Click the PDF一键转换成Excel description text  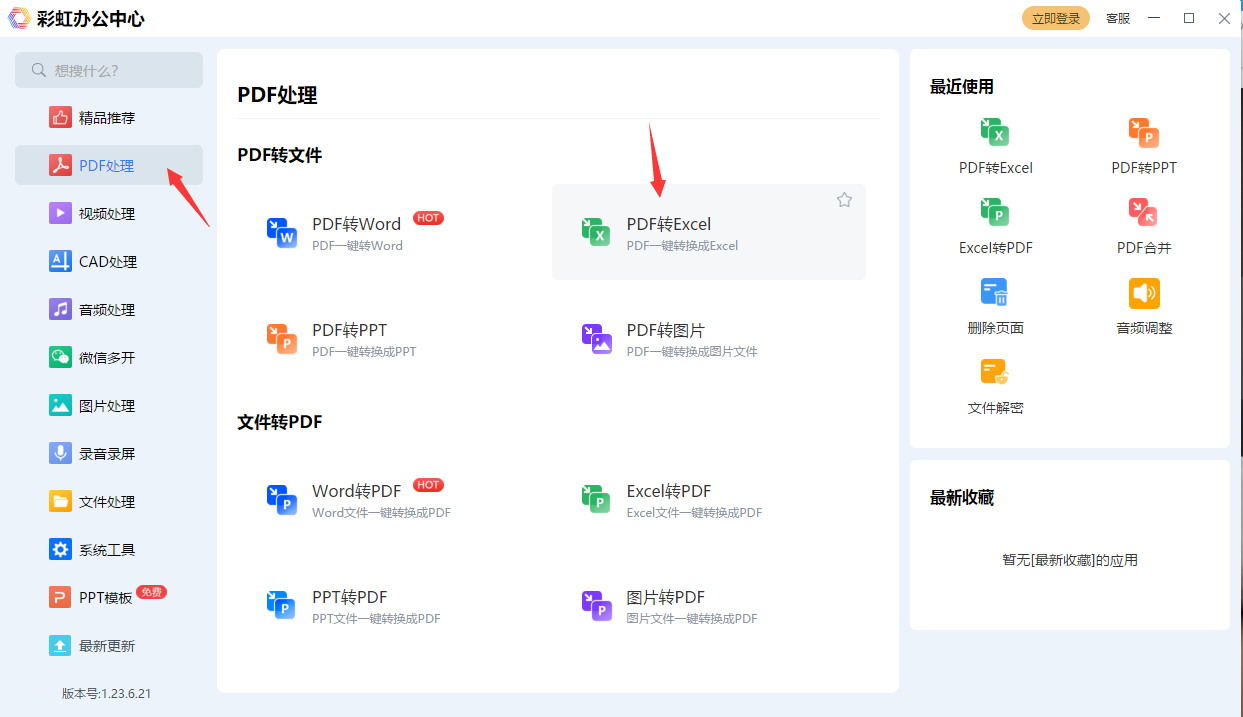click(682, 246)
